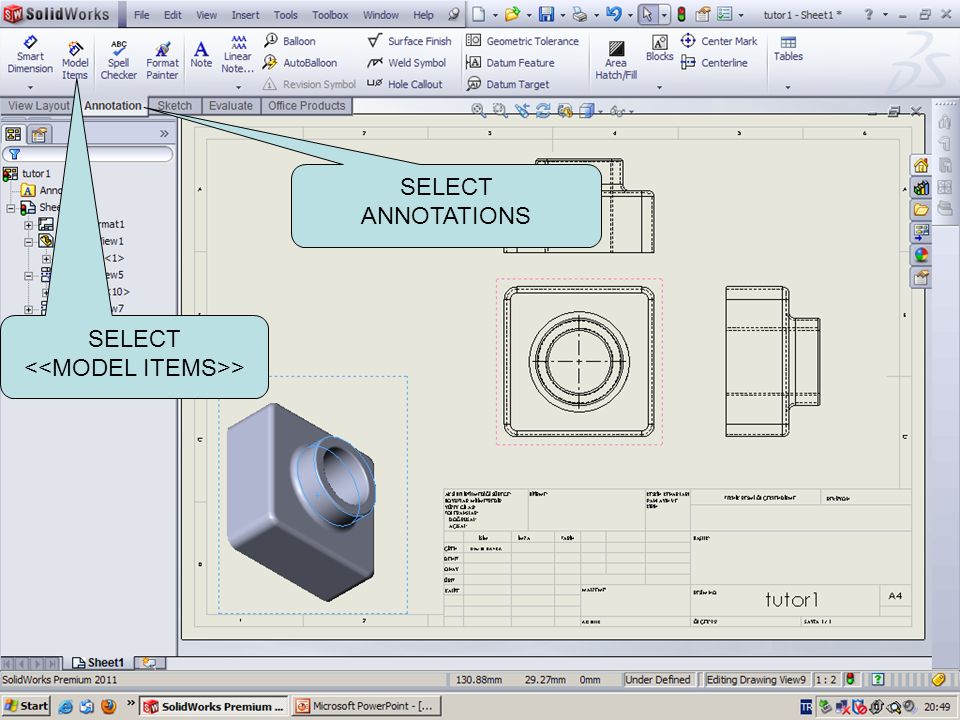This screenshot has width=960, height=720.
Task: Click the New document icon
Action: (478, 14)
